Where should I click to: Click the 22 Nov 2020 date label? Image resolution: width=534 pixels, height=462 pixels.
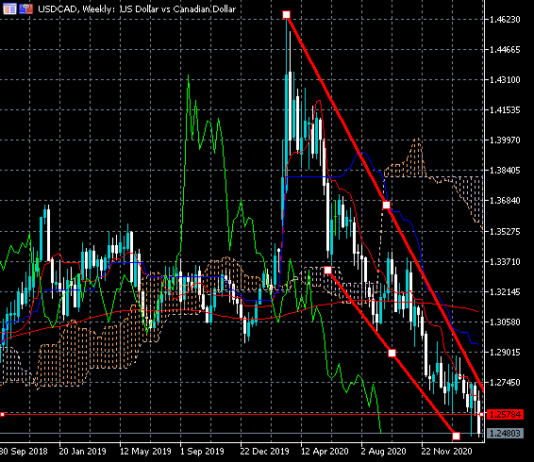point(447,451)
